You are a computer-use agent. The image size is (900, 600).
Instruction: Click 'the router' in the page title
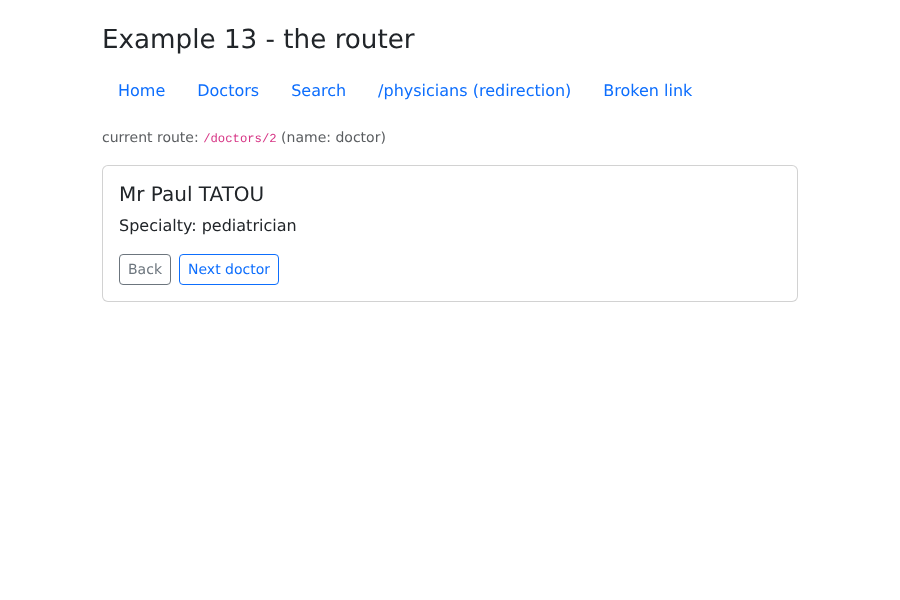[x=349, y=39]
